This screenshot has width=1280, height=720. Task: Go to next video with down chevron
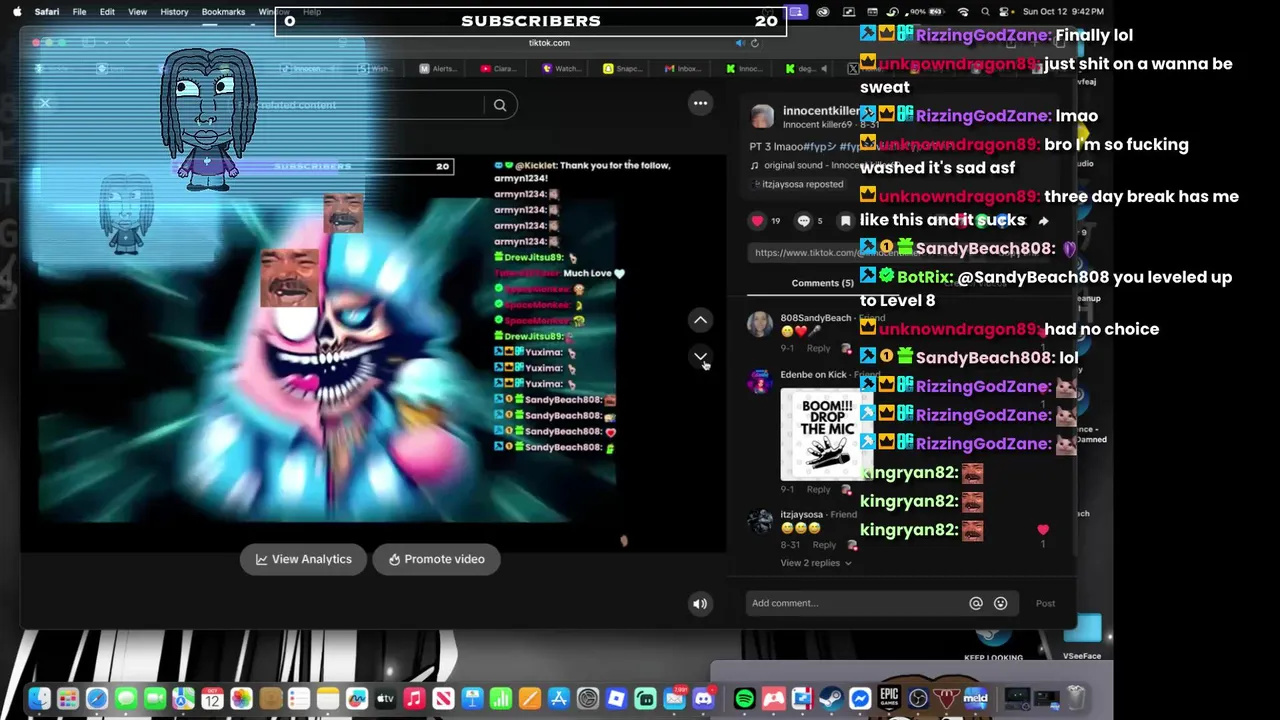pyautogui.click(x=700, y=357)
